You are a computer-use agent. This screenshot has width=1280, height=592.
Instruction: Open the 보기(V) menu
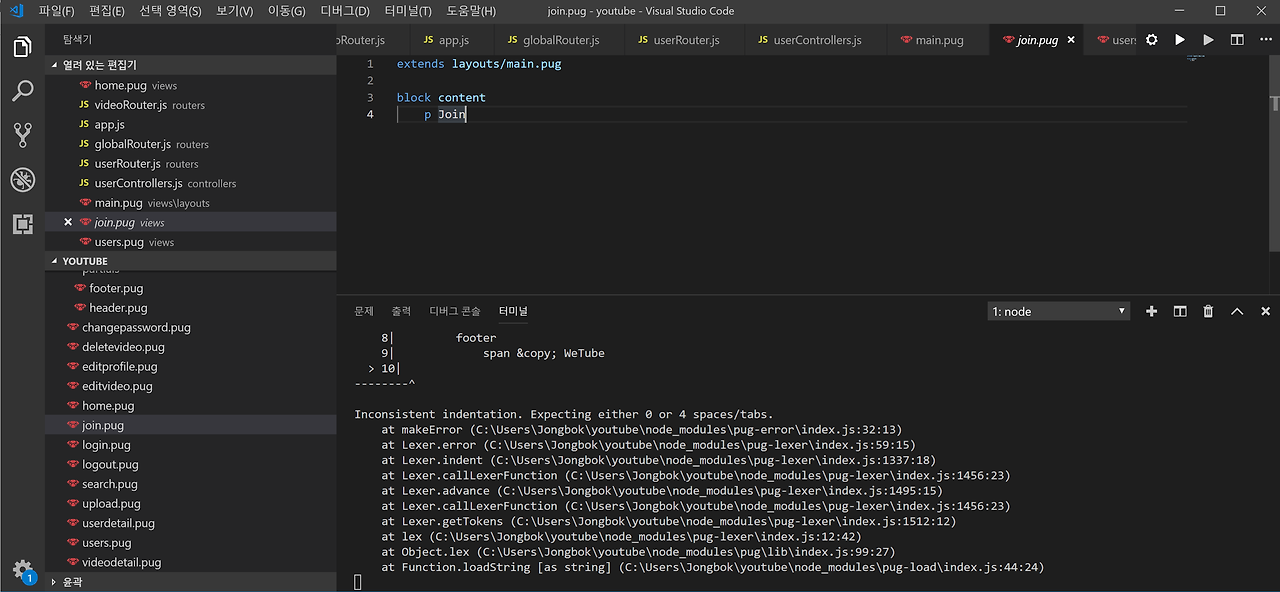(235, 11)
